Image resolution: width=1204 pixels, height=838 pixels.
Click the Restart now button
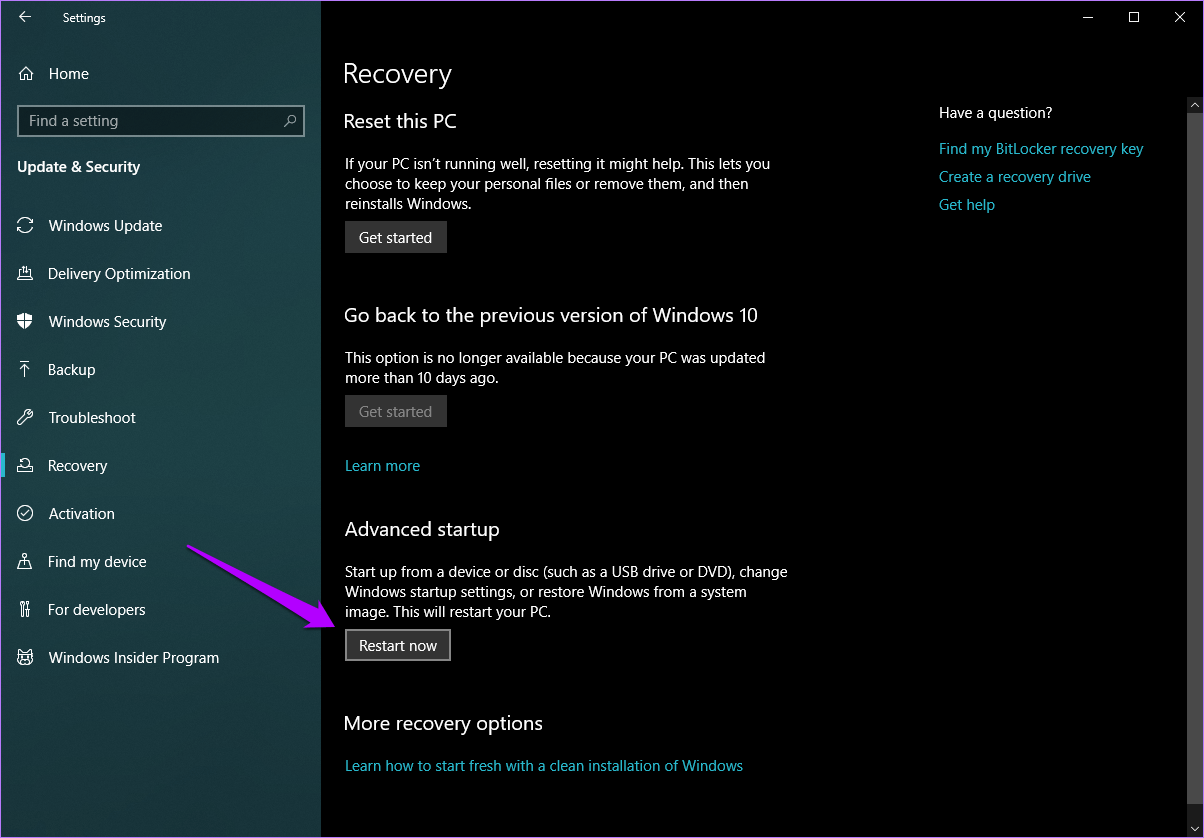click(398, 645)
